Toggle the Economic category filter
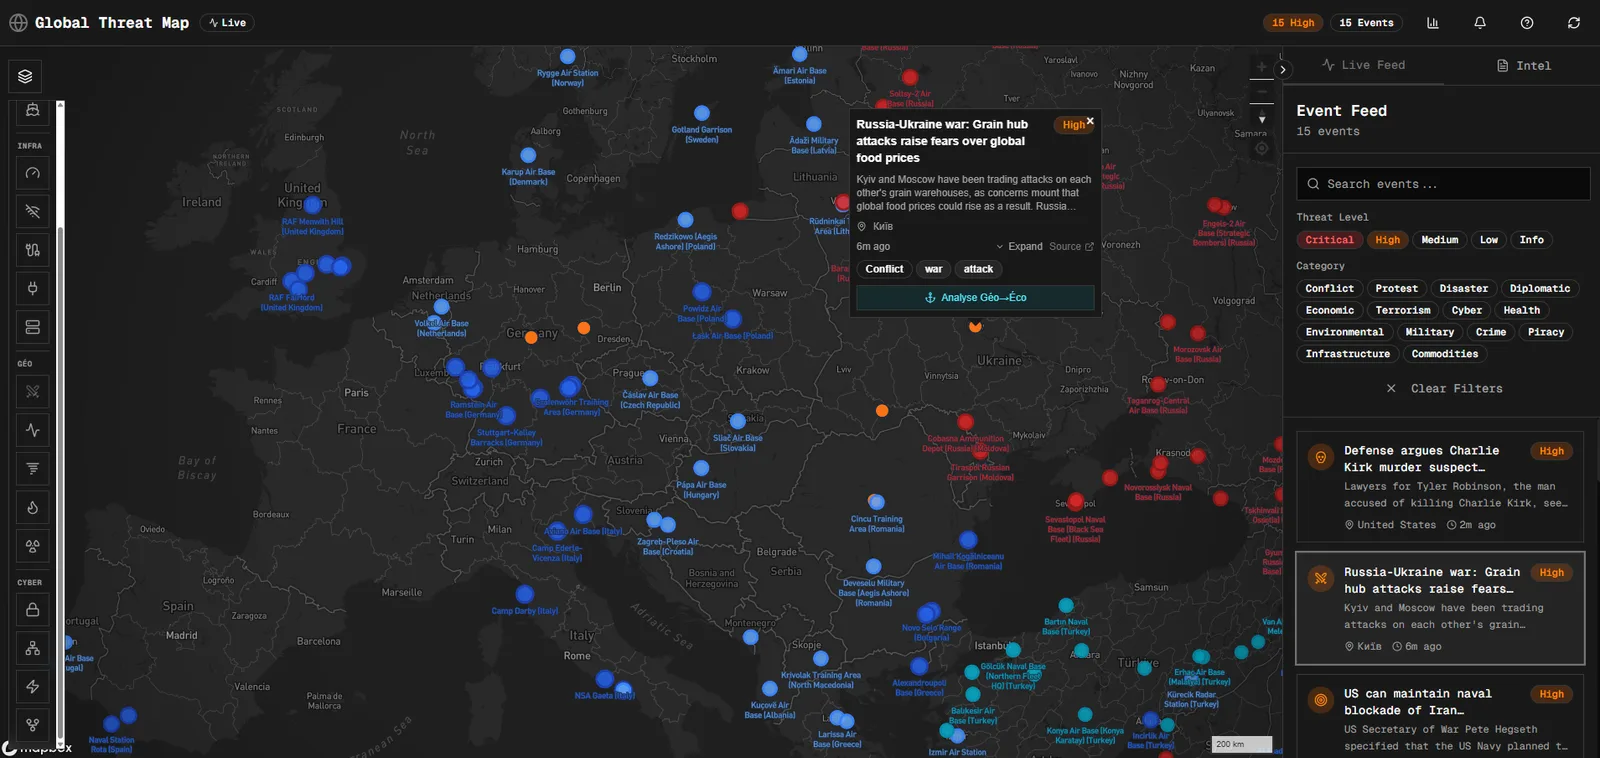The height and width of the screenshot is (758, 1600). click(1329, 311)
